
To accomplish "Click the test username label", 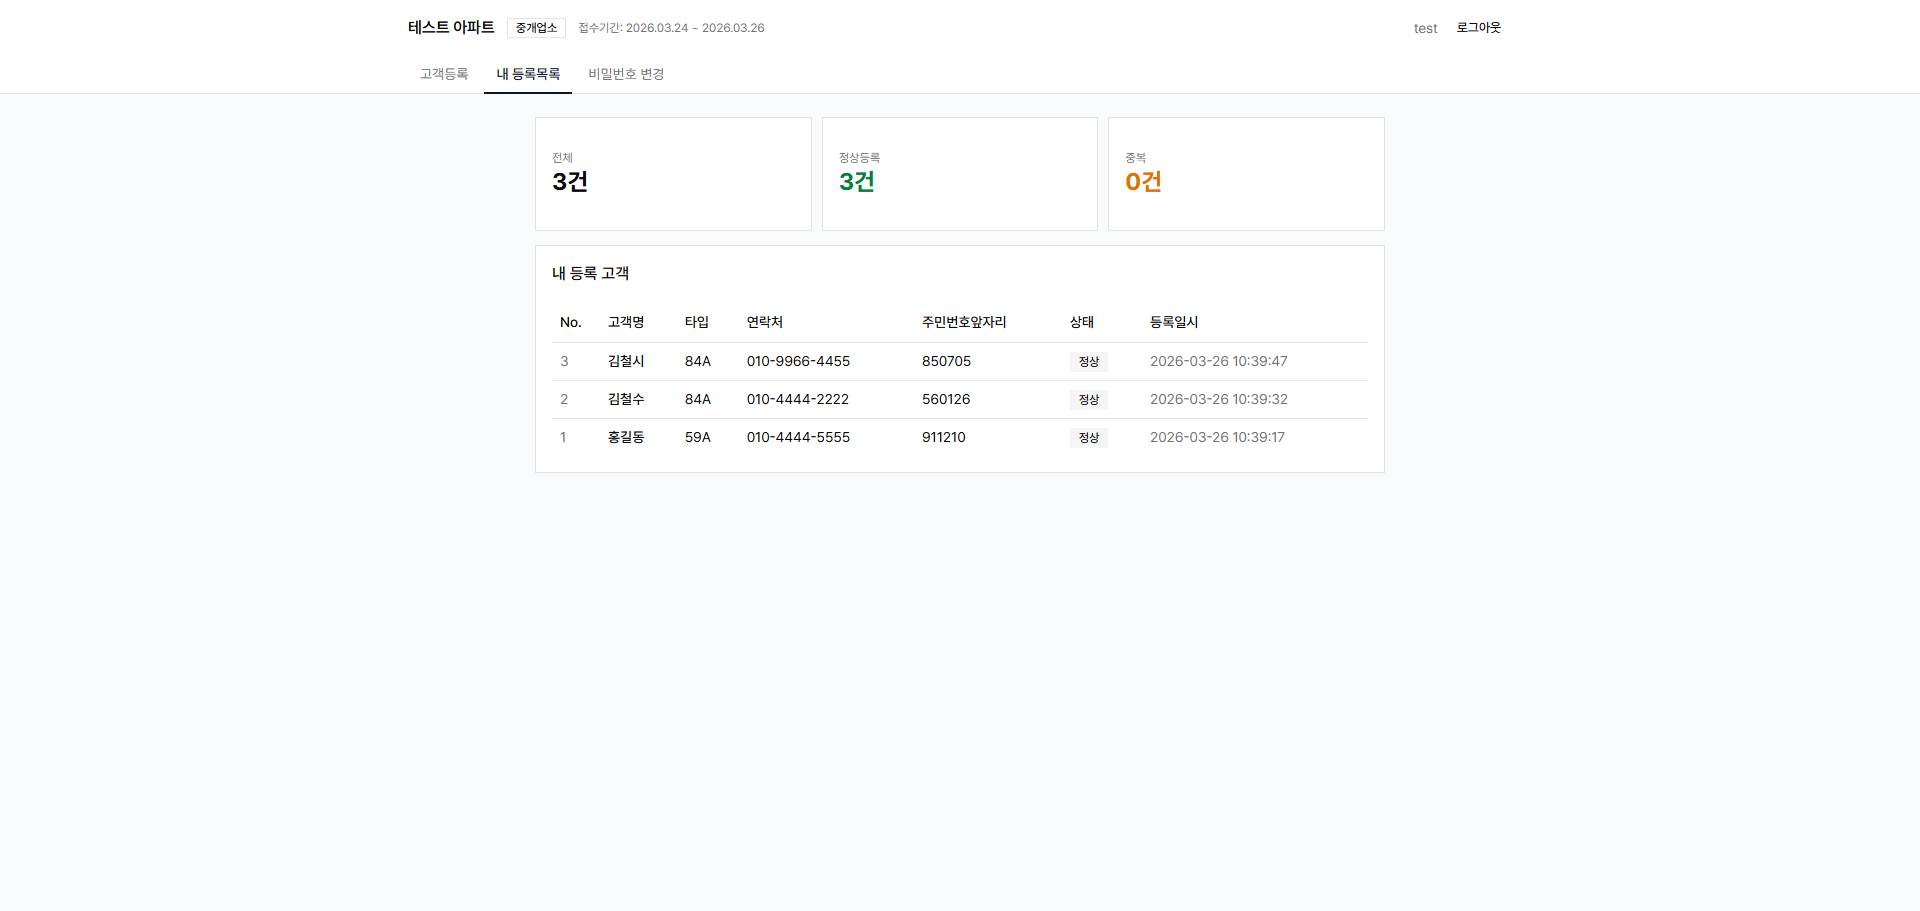I will pyautogui.click(x=1425, y=28).
